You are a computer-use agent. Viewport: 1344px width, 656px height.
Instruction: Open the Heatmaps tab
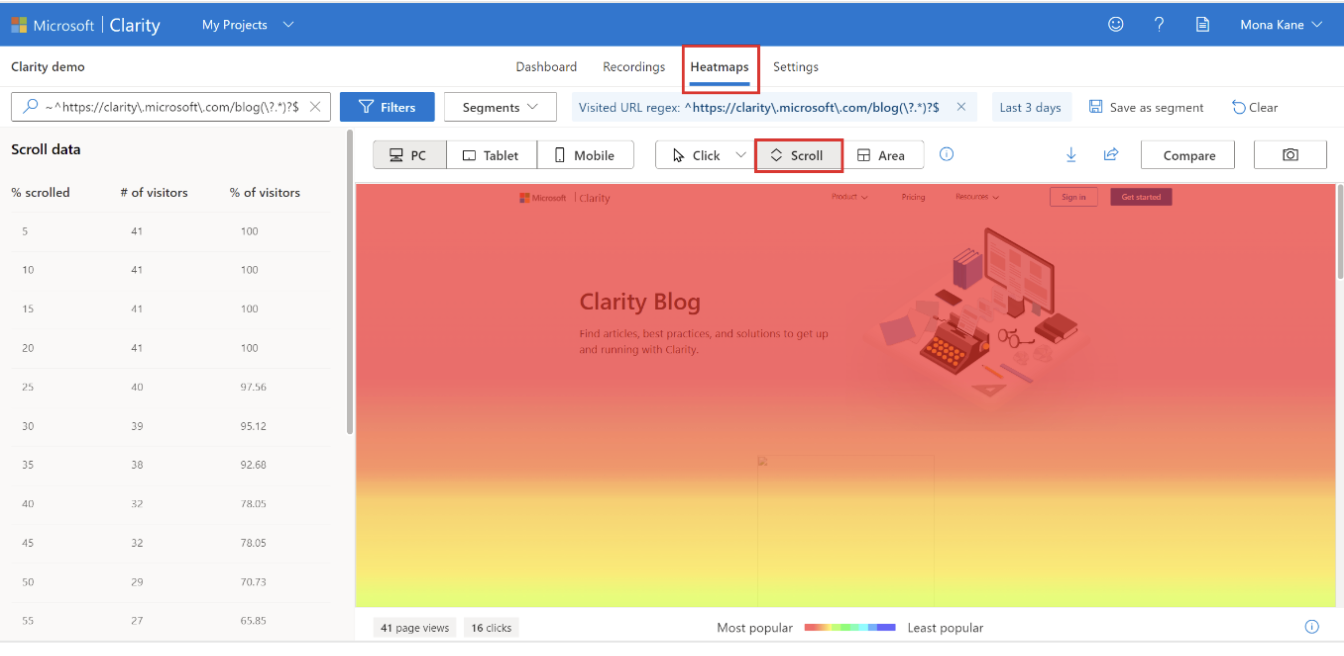tap(719, 67)
